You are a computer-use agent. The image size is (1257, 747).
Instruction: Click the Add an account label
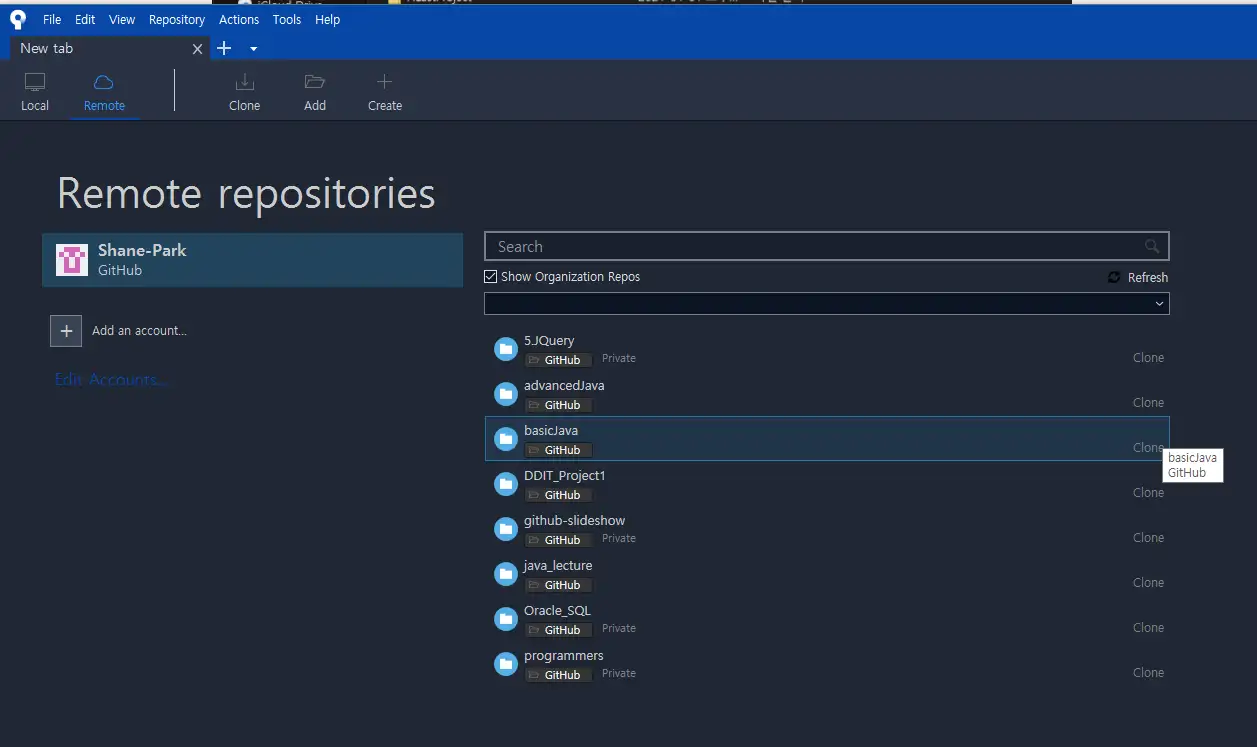139,331
